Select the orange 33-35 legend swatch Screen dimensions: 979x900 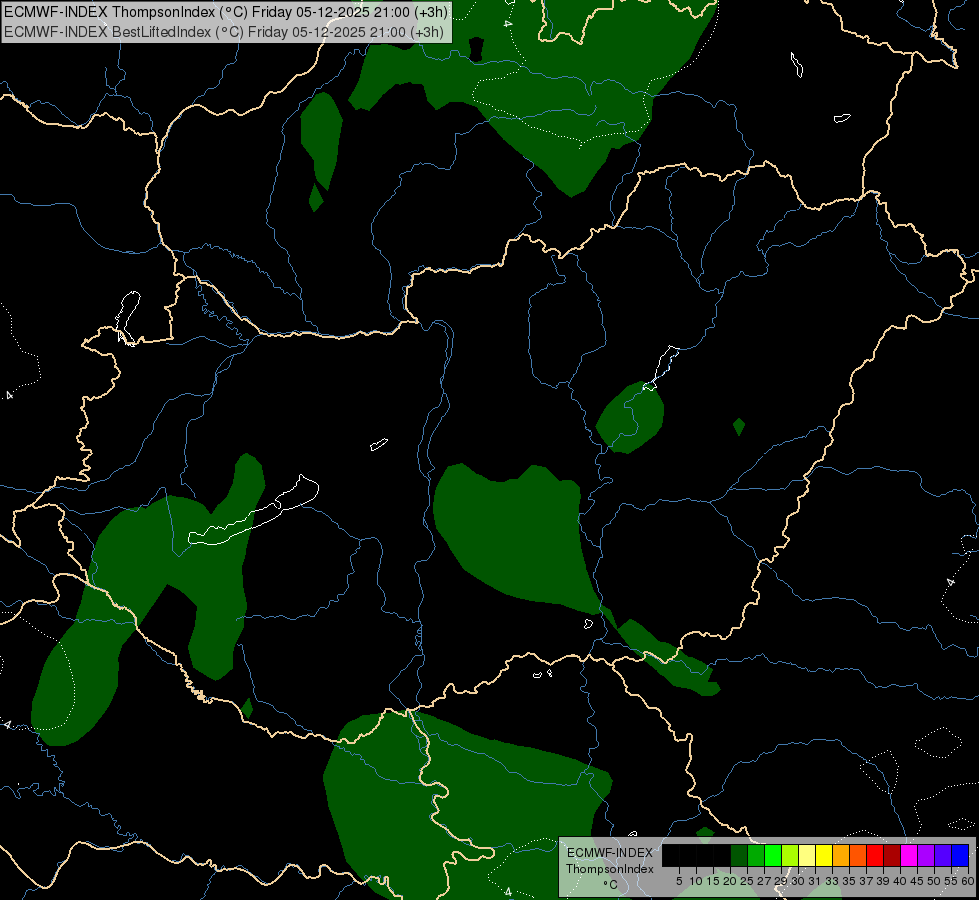point(841,856)
